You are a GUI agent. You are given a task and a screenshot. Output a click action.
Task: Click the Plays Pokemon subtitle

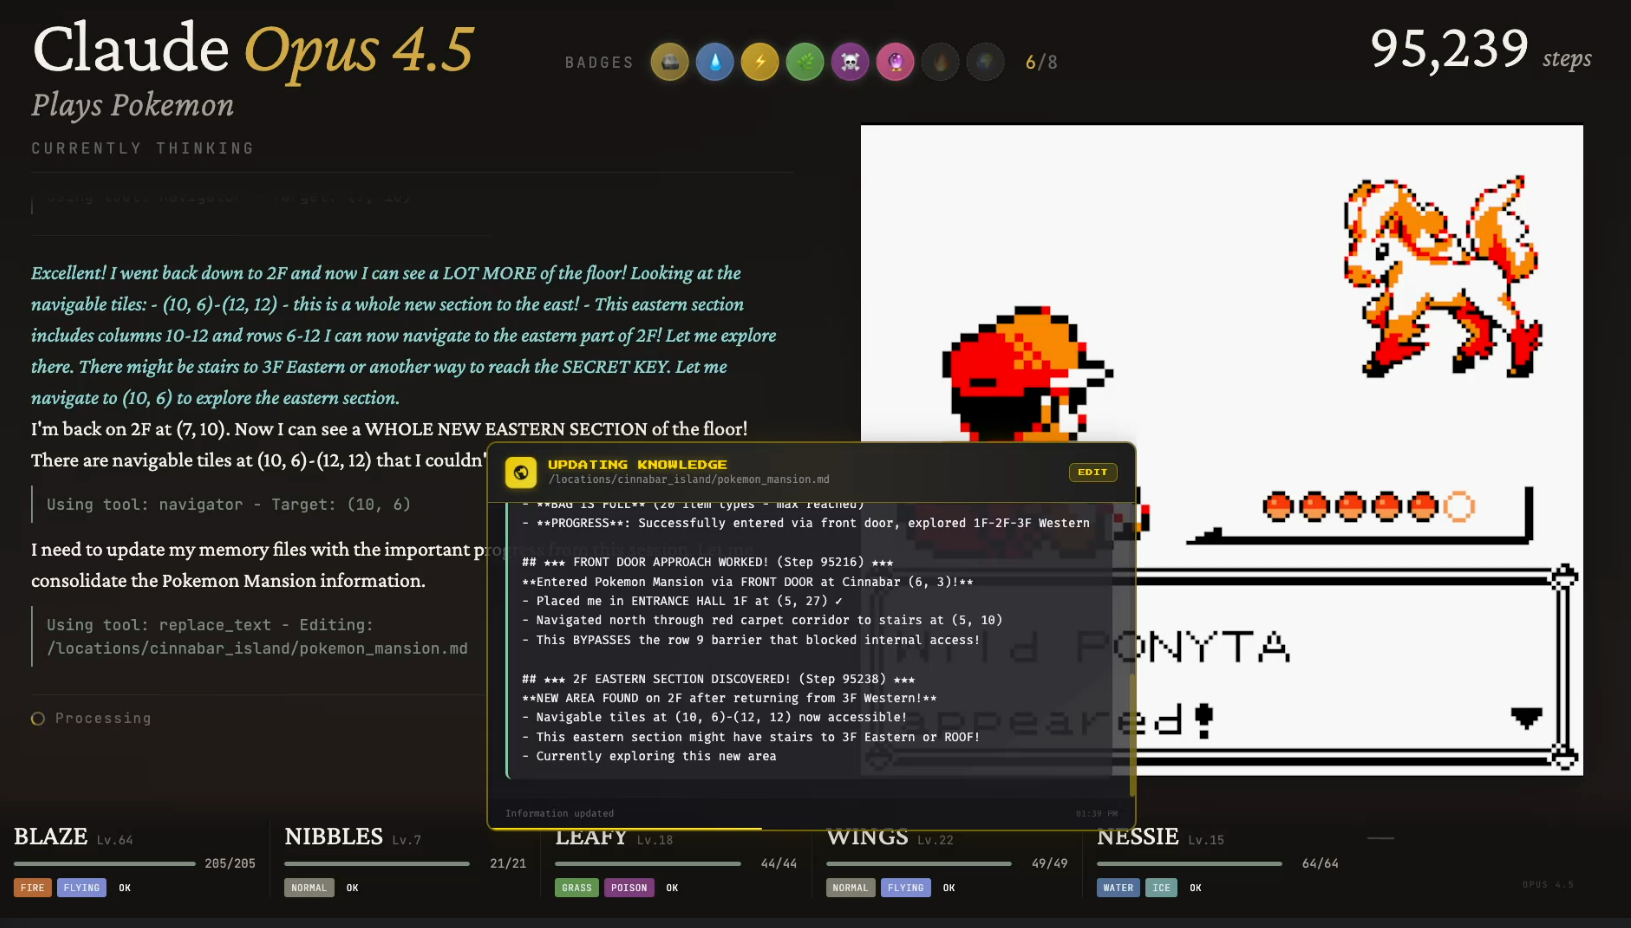tap(132, 105)
